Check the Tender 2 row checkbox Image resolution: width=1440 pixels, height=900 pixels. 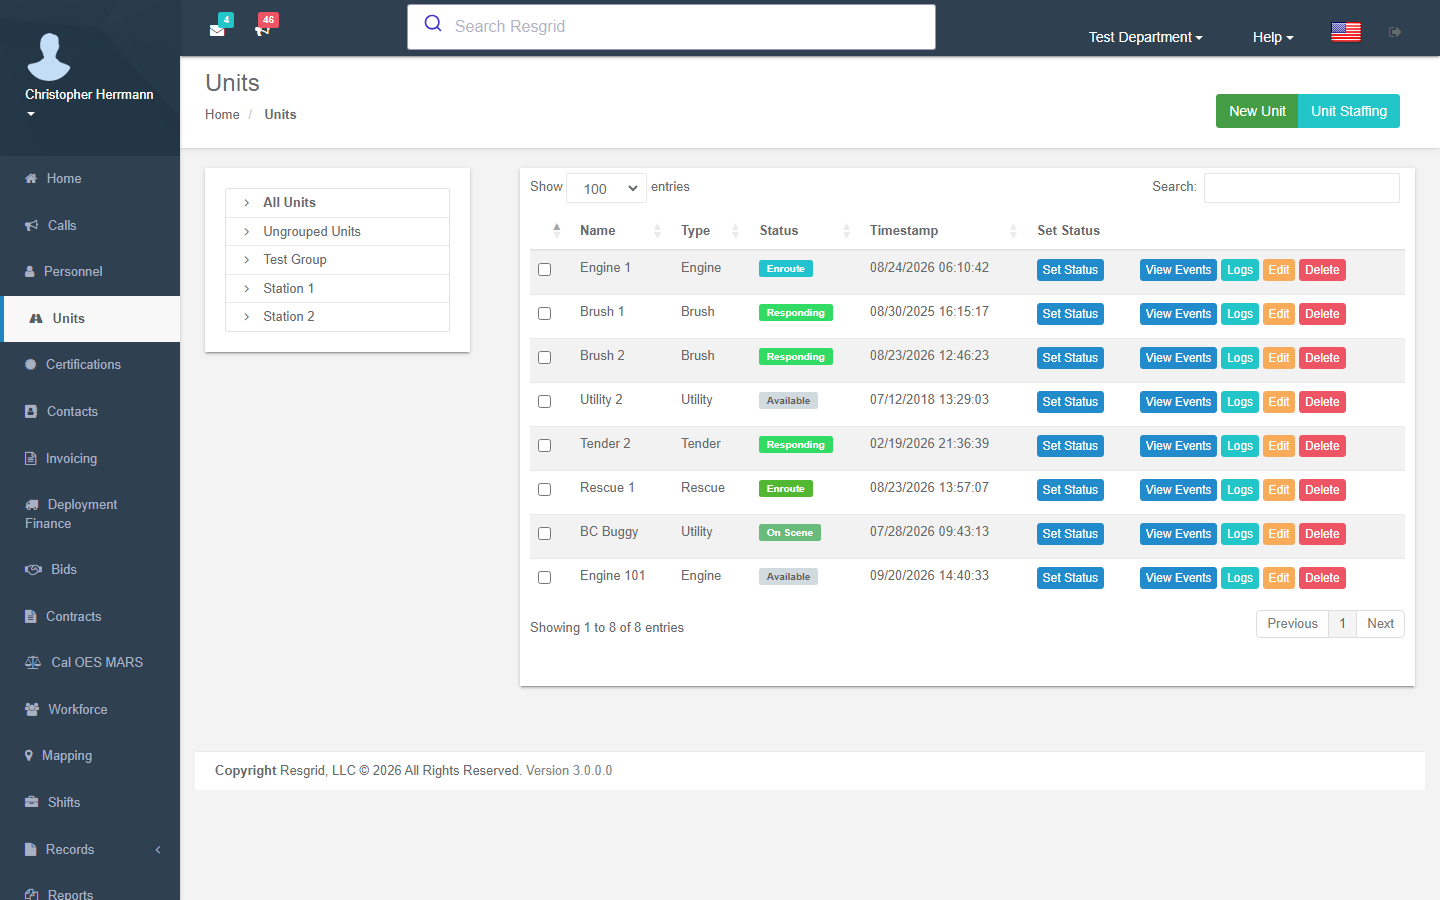545,446
